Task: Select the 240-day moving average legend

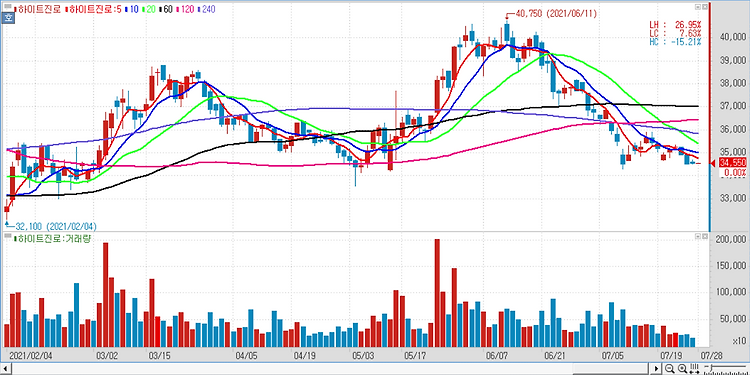Action: pos(206,9)
